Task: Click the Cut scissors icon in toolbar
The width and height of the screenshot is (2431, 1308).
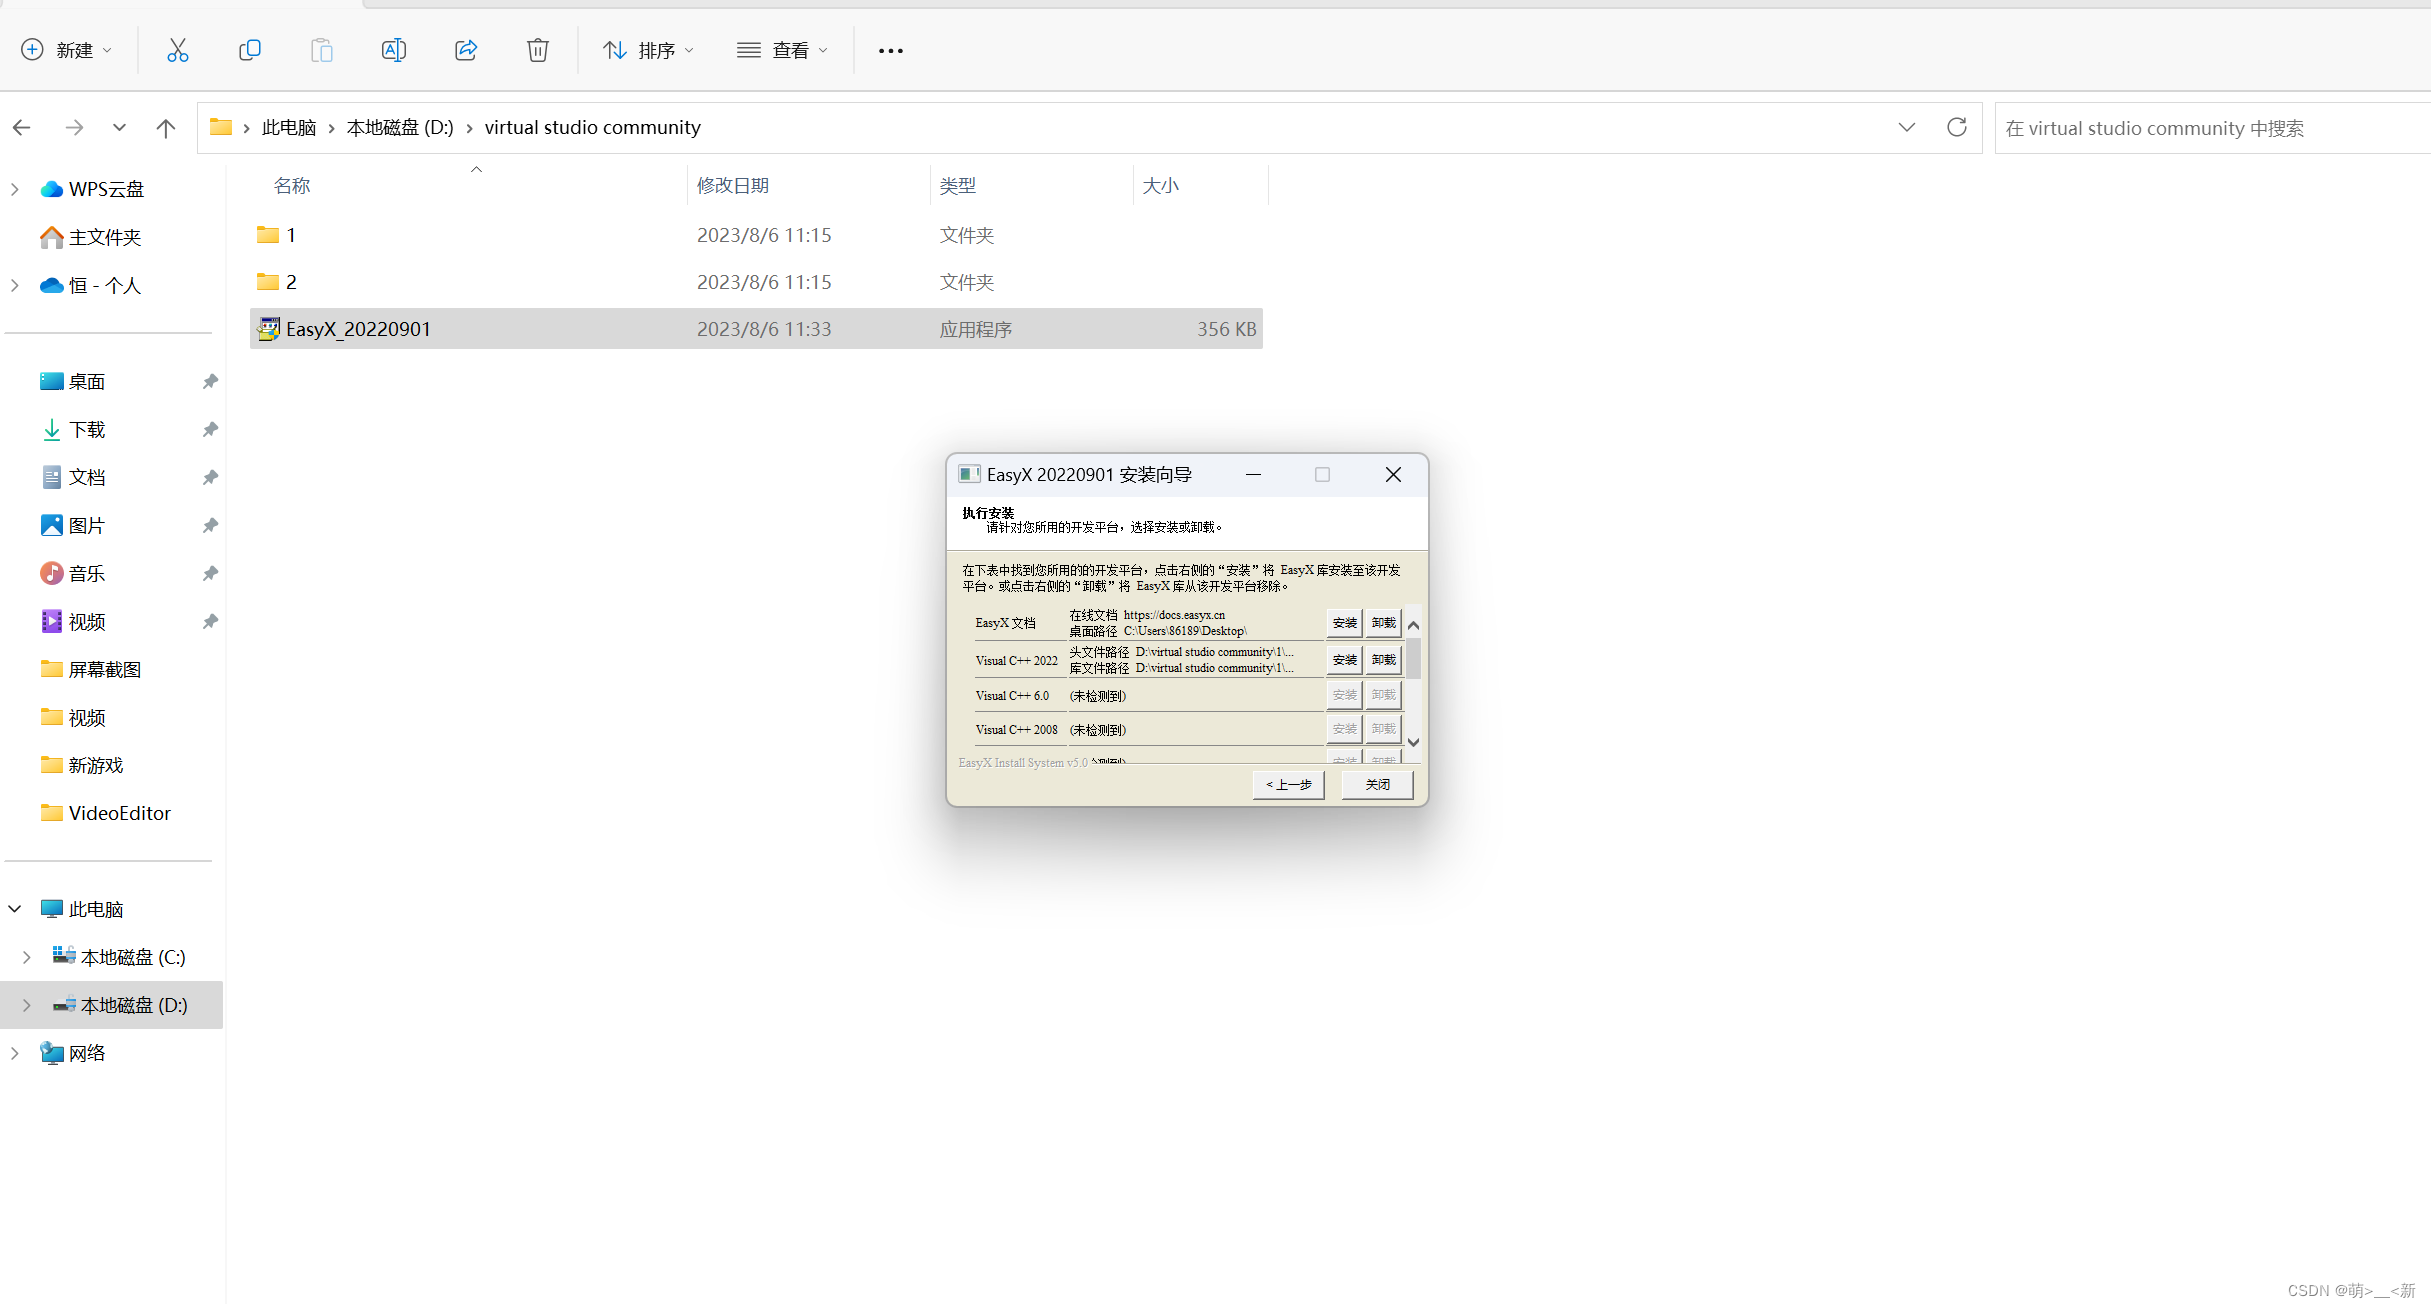Action: tap(178, 50)
